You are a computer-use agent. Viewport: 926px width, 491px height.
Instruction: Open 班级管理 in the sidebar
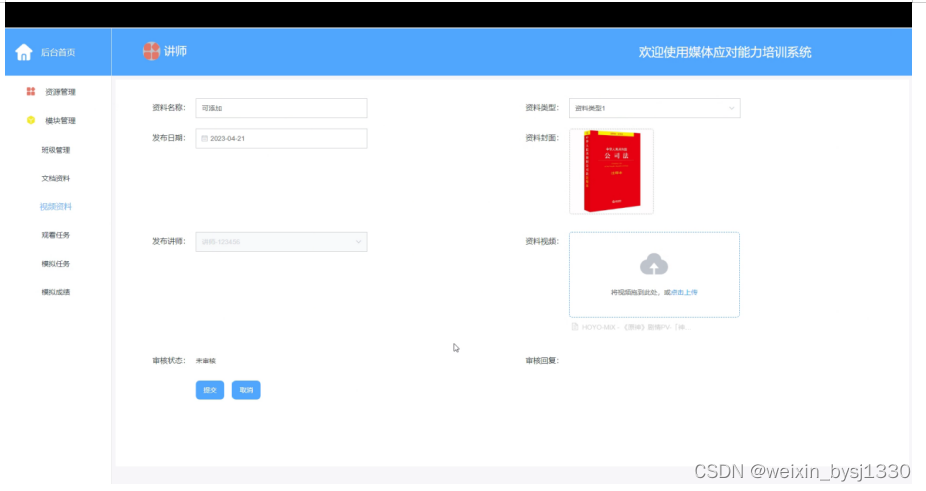56,149
